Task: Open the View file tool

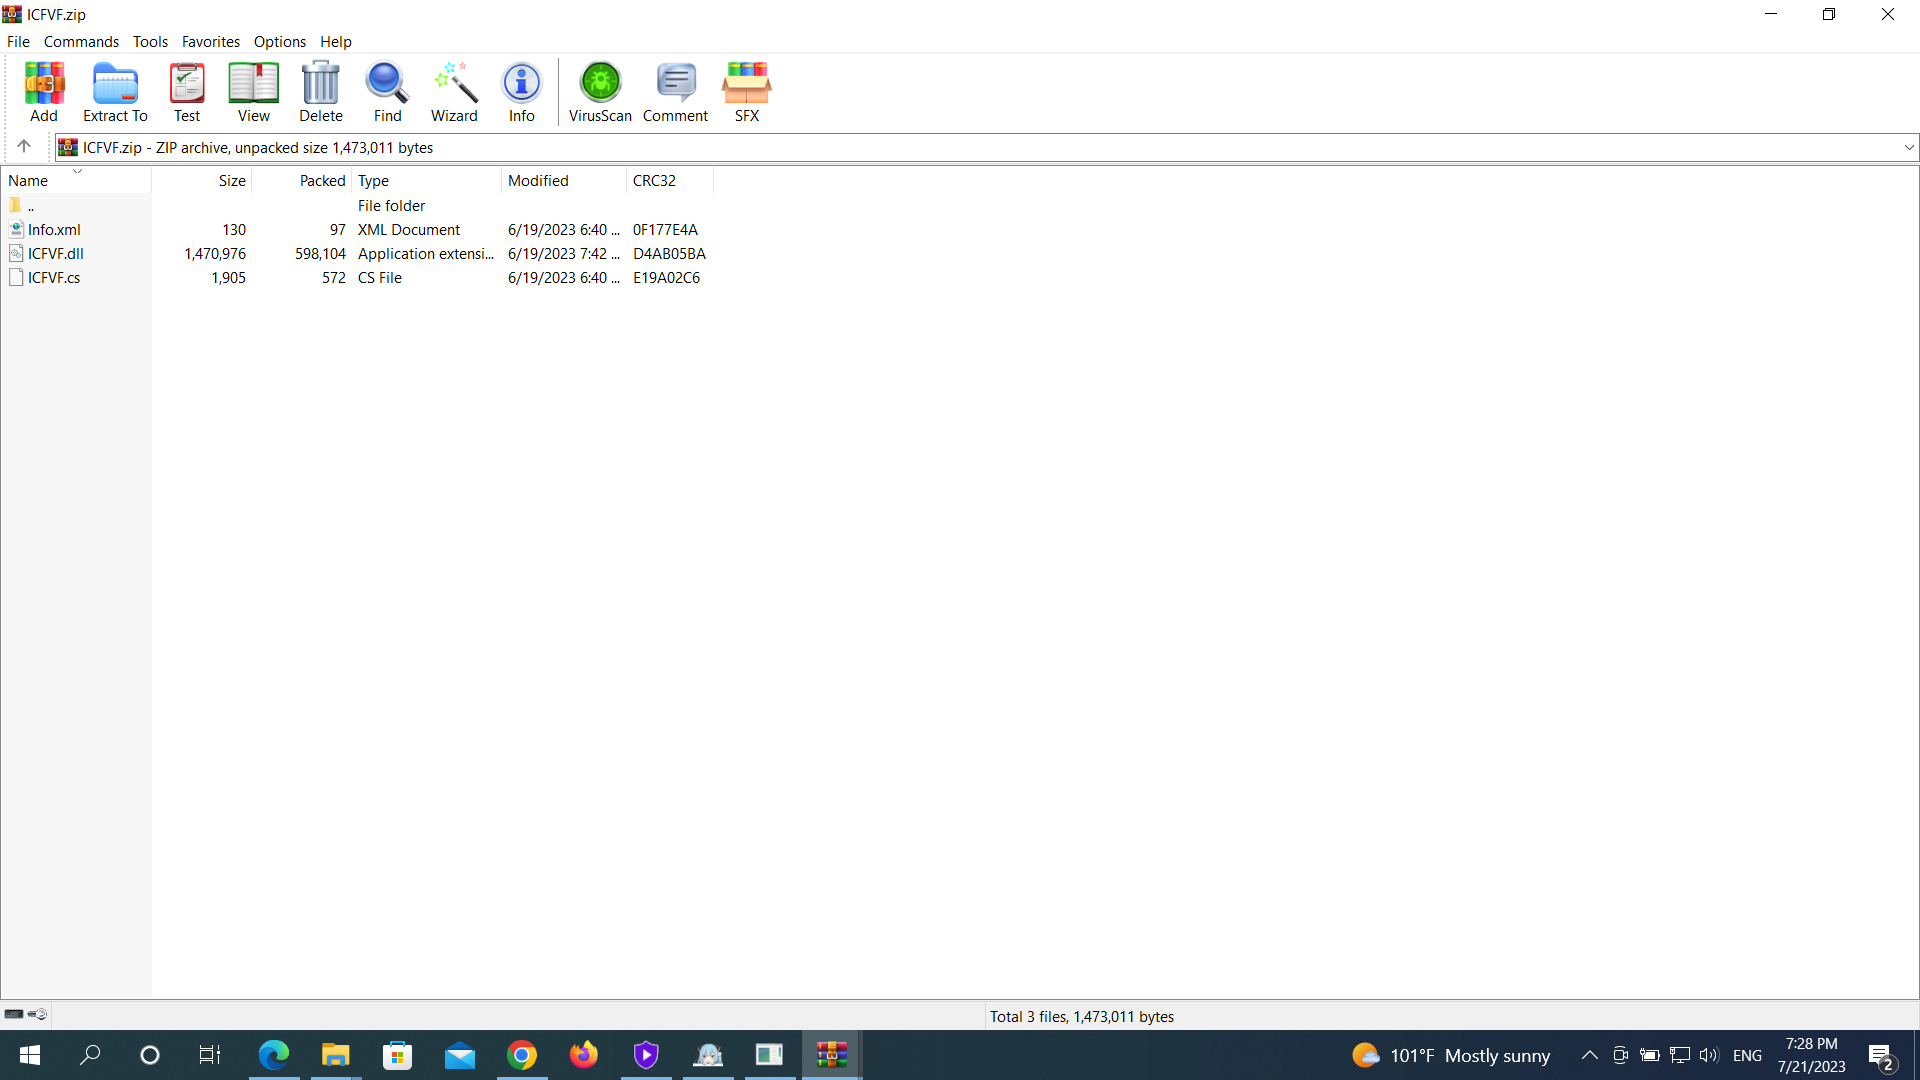Action: (253, 91)
